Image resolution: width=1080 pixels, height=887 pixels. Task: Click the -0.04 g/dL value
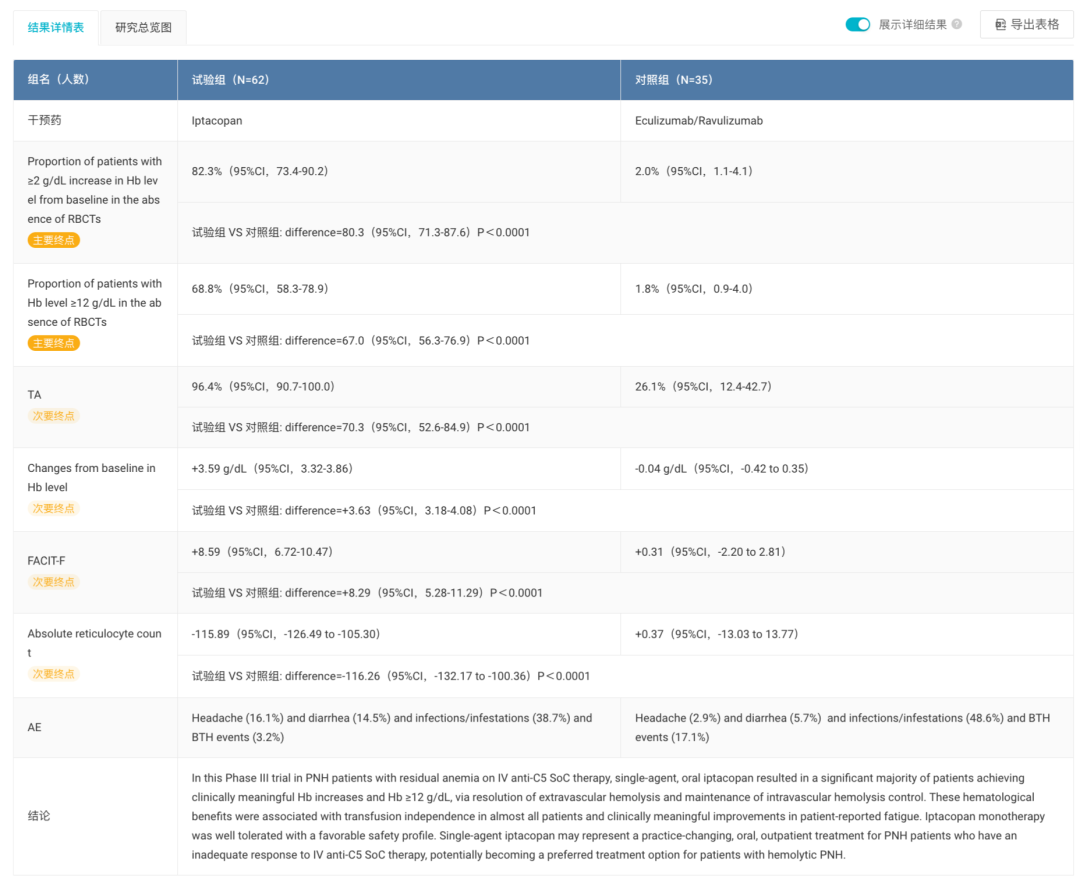pos(722,468)
